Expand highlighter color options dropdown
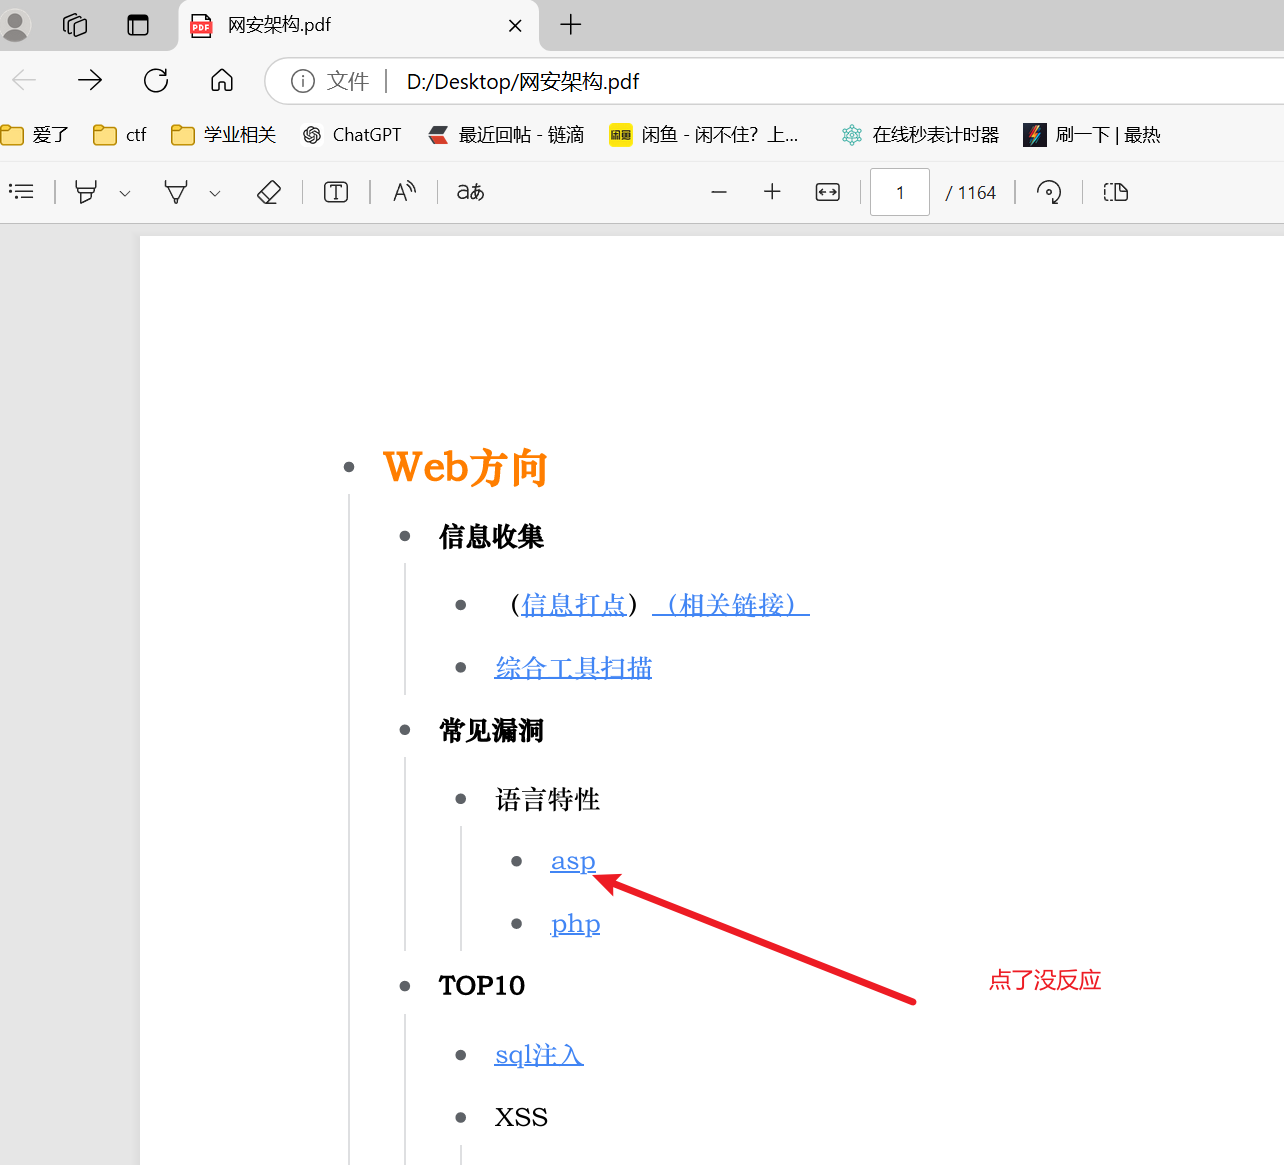Viewport: 1284px width, 1165px height. 125,193
